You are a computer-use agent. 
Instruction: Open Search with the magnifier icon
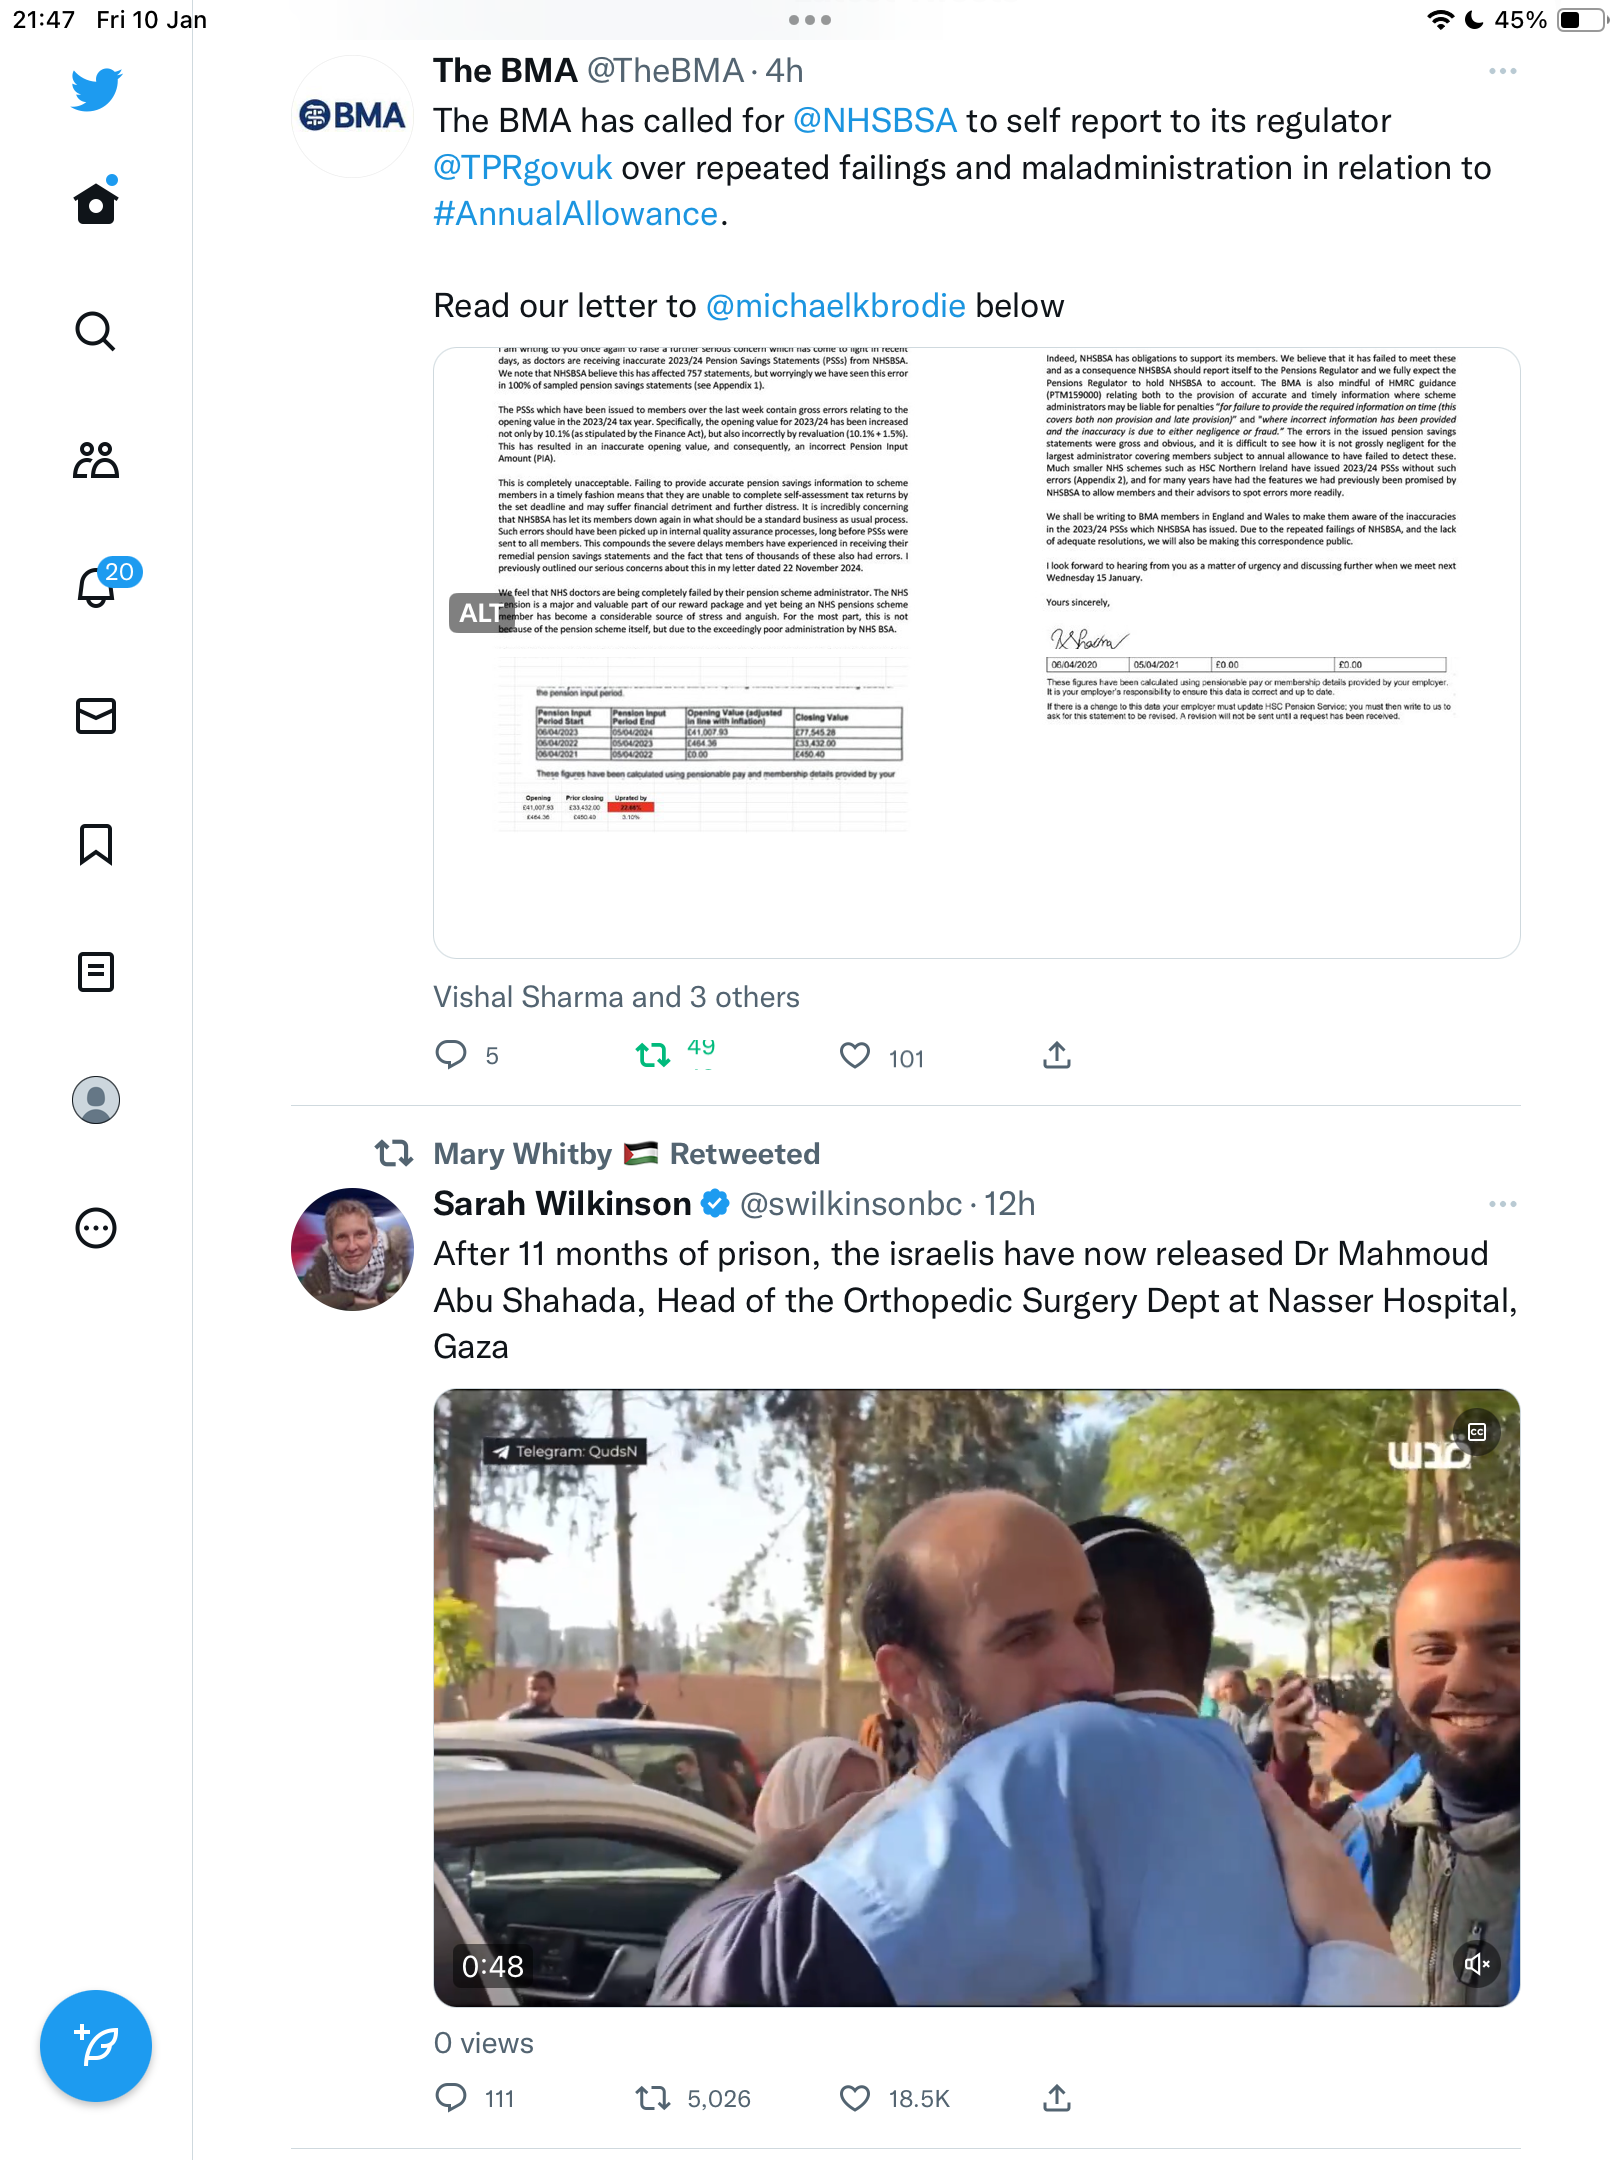[x=96, y=332]
